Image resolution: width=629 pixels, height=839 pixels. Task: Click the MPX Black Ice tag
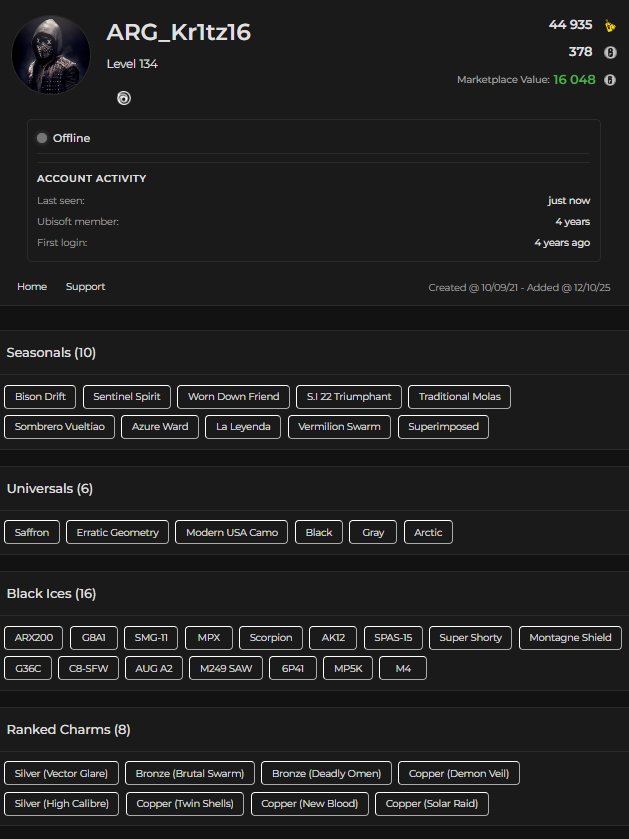209,637
